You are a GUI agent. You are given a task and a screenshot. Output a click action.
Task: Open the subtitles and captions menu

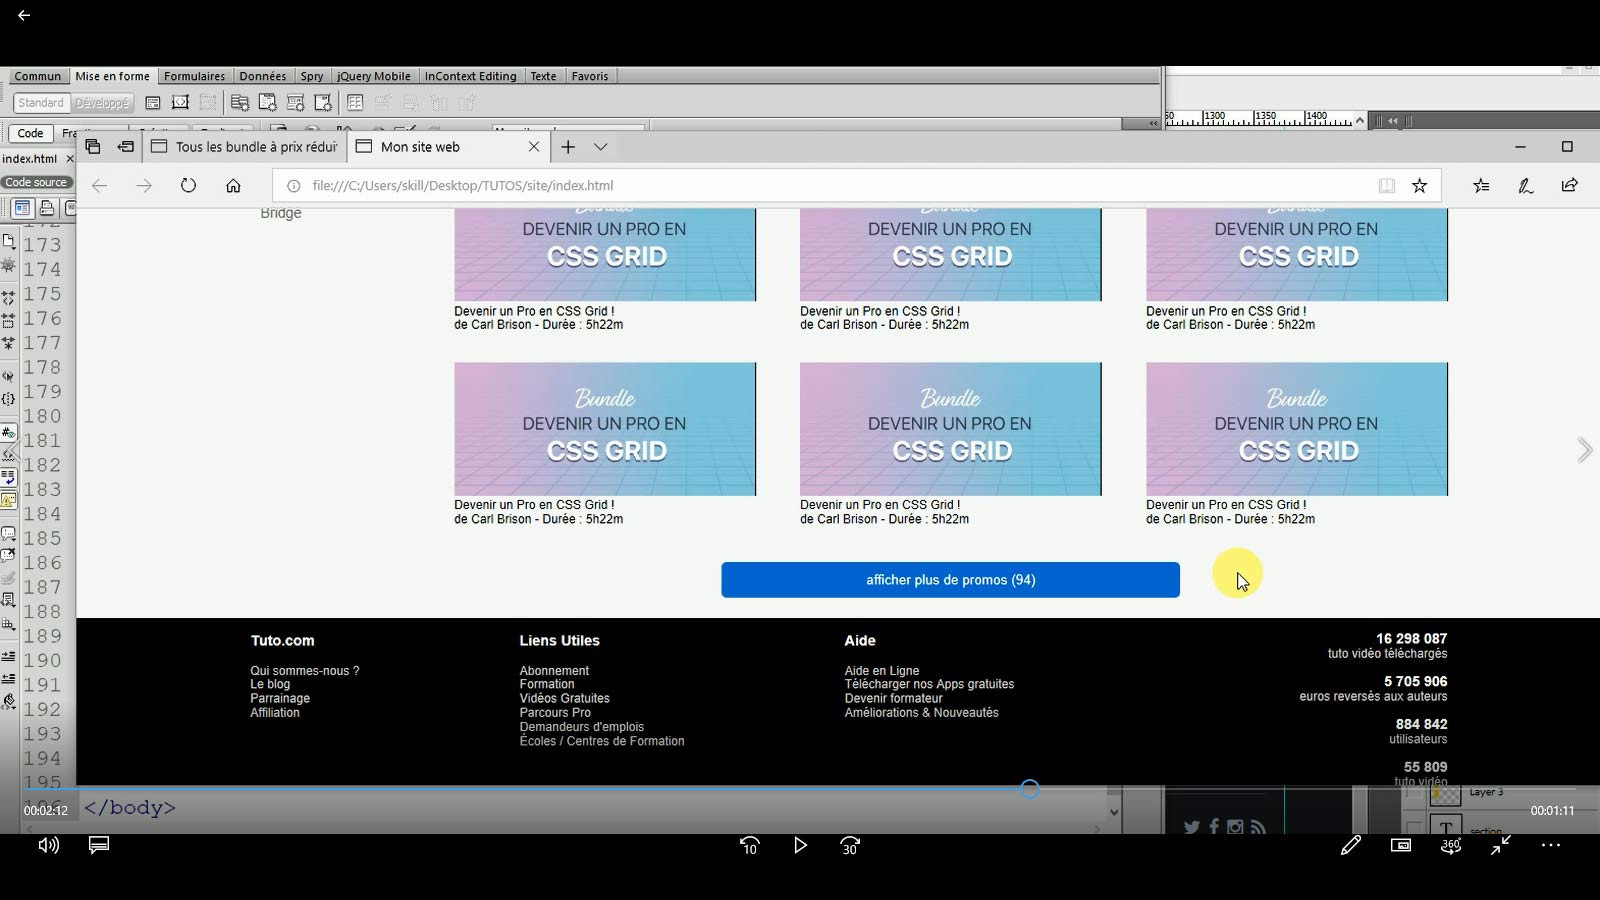pos(99,845)
